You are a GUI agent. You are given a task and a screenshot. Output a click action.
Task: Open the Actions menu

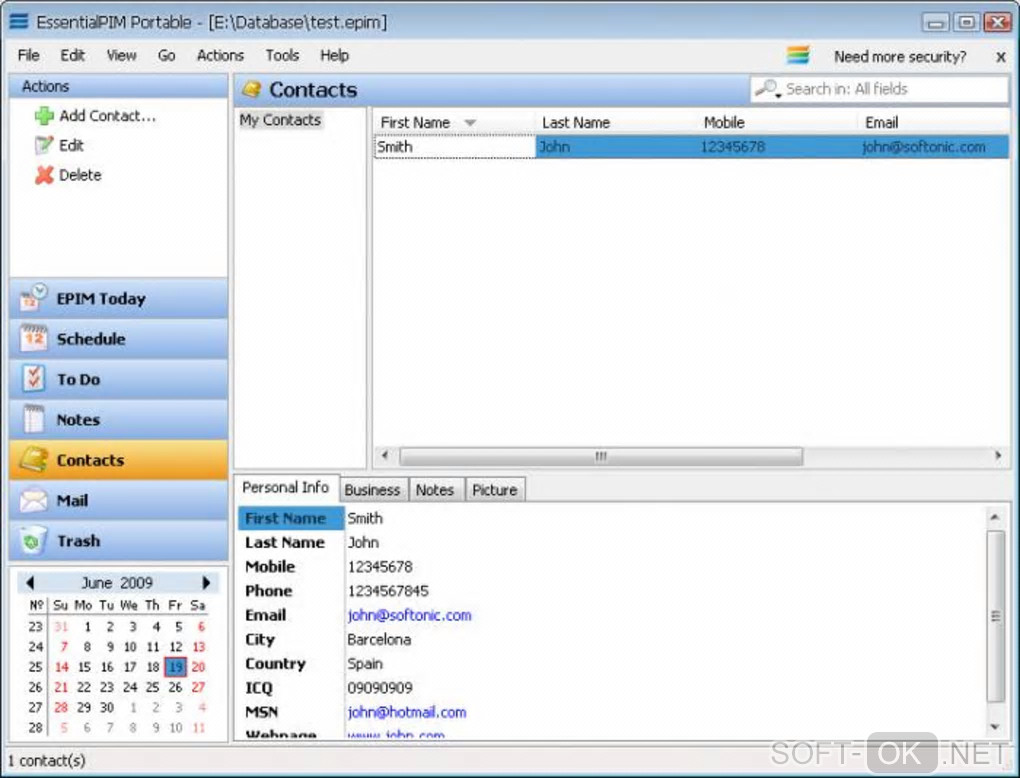click(220, 56)
